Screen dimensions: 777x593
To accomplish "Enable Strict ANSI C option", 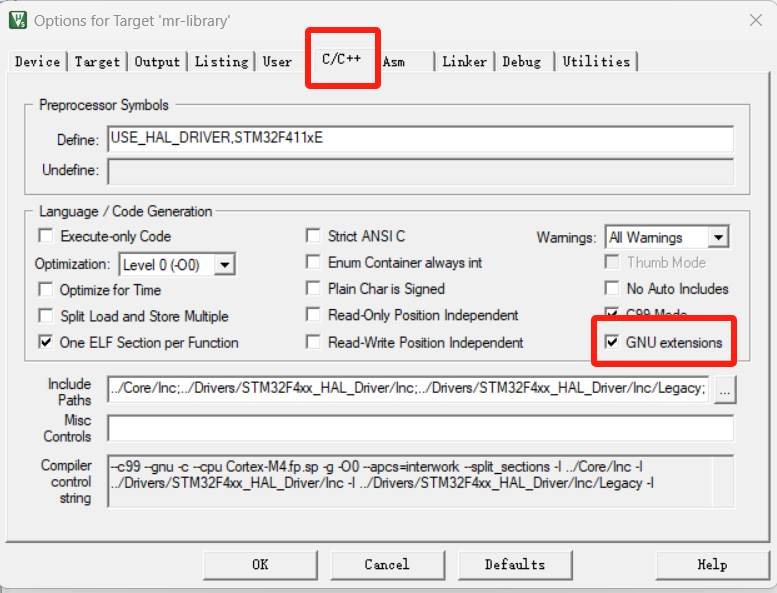I will (314, 237).
